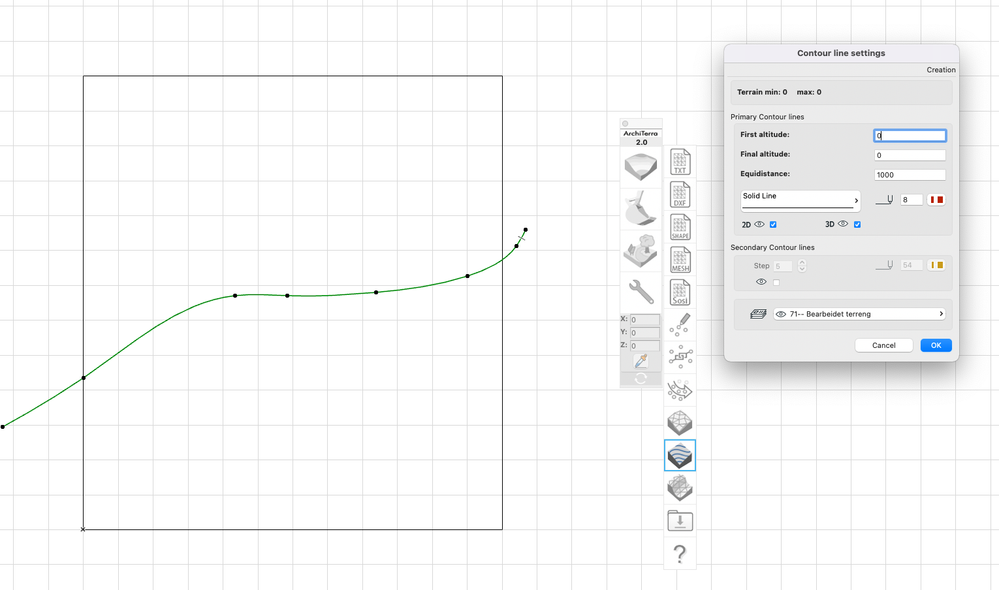Import terrain from Sosi file
The width and height of the screenshot is (999, 590).
coord(680,293)
